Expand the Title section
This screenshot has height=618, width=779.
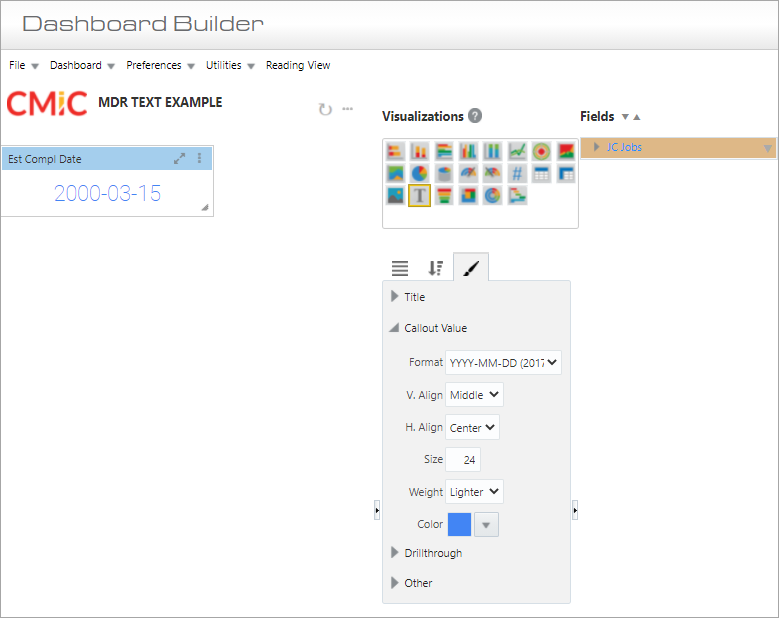pos(394,297)
